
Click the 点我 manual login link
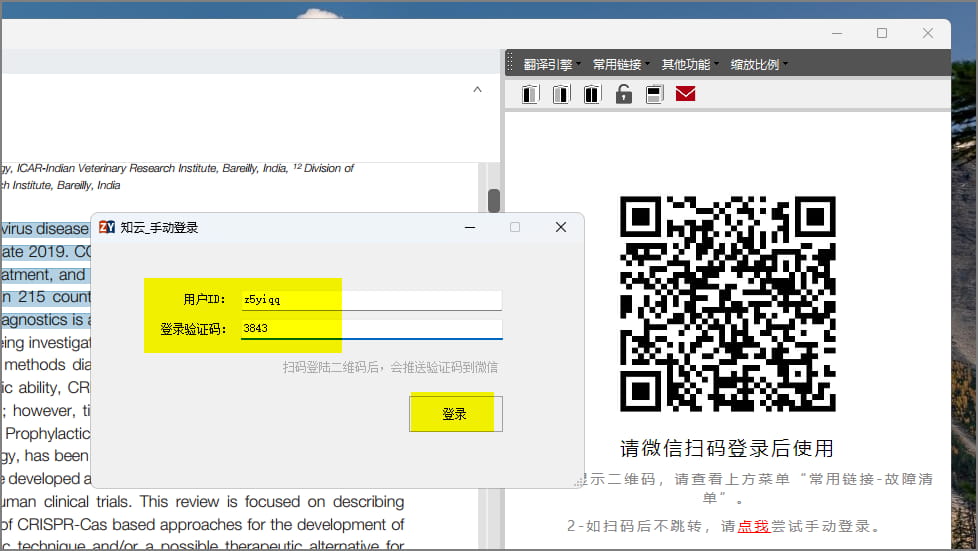753,526
